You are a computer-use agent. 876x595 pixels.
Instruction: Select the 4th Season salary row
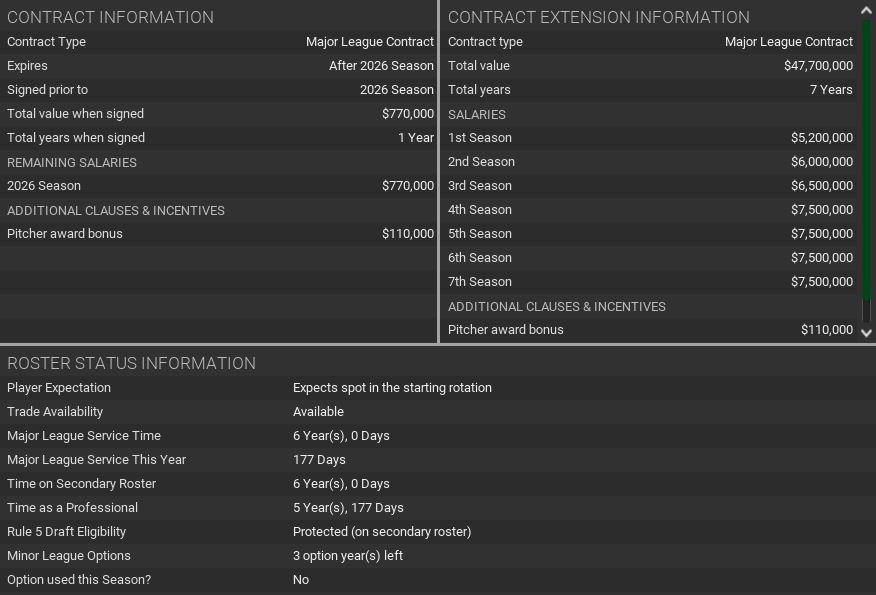click(650, 210)
